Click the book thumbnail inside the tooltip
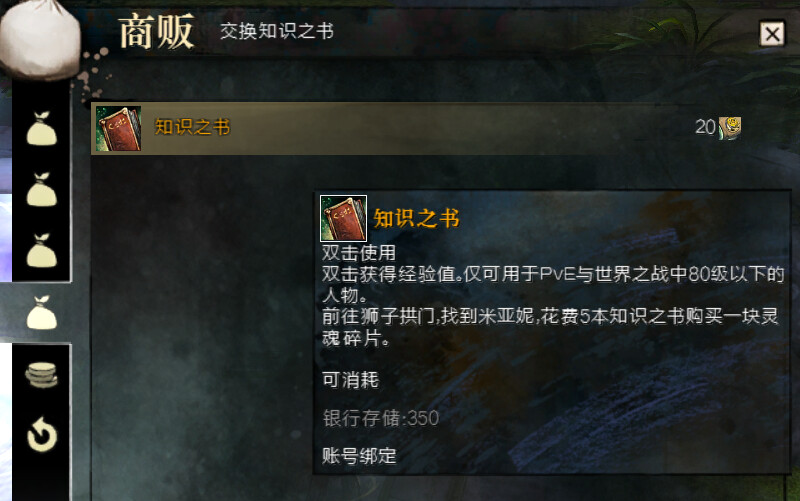Image resolution: width=800 pixels, height=501 pixels. [343, 218]
